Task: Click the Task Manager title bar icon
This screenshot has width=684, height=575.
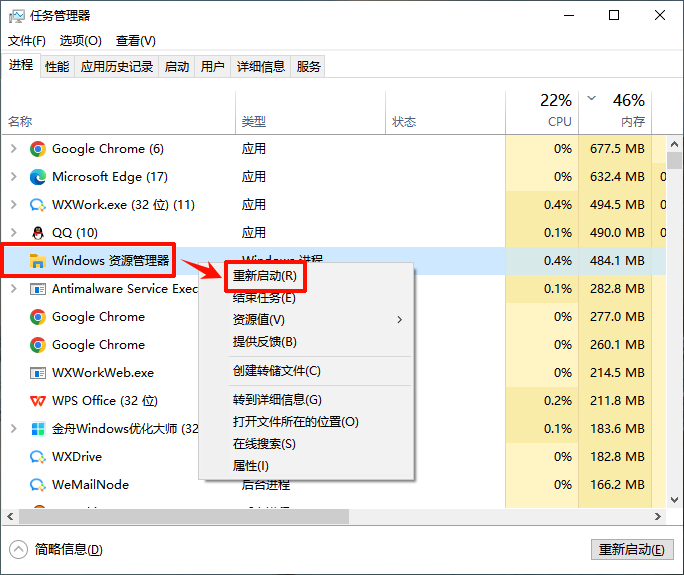Action: click(x=17, y=16)
